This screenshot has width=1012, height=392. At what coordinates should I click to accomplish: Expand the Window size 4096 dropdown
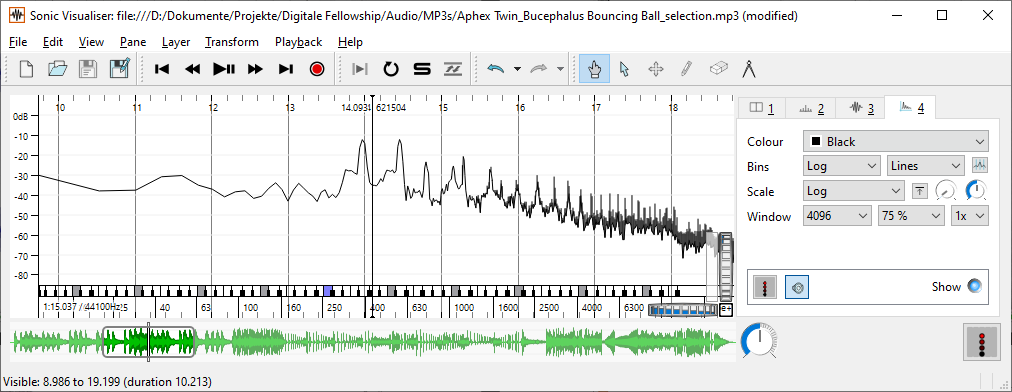tap(837, 216)
